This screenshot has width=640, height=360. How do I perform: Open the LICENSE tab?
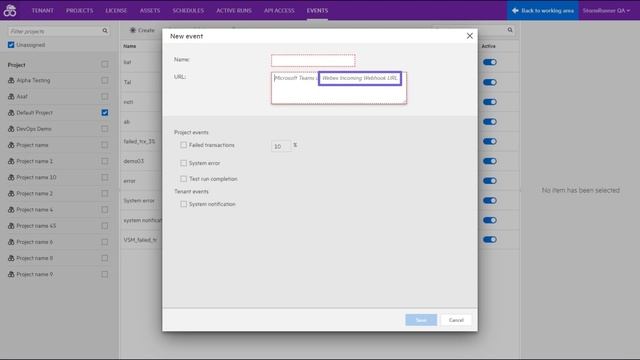point(116,11)
